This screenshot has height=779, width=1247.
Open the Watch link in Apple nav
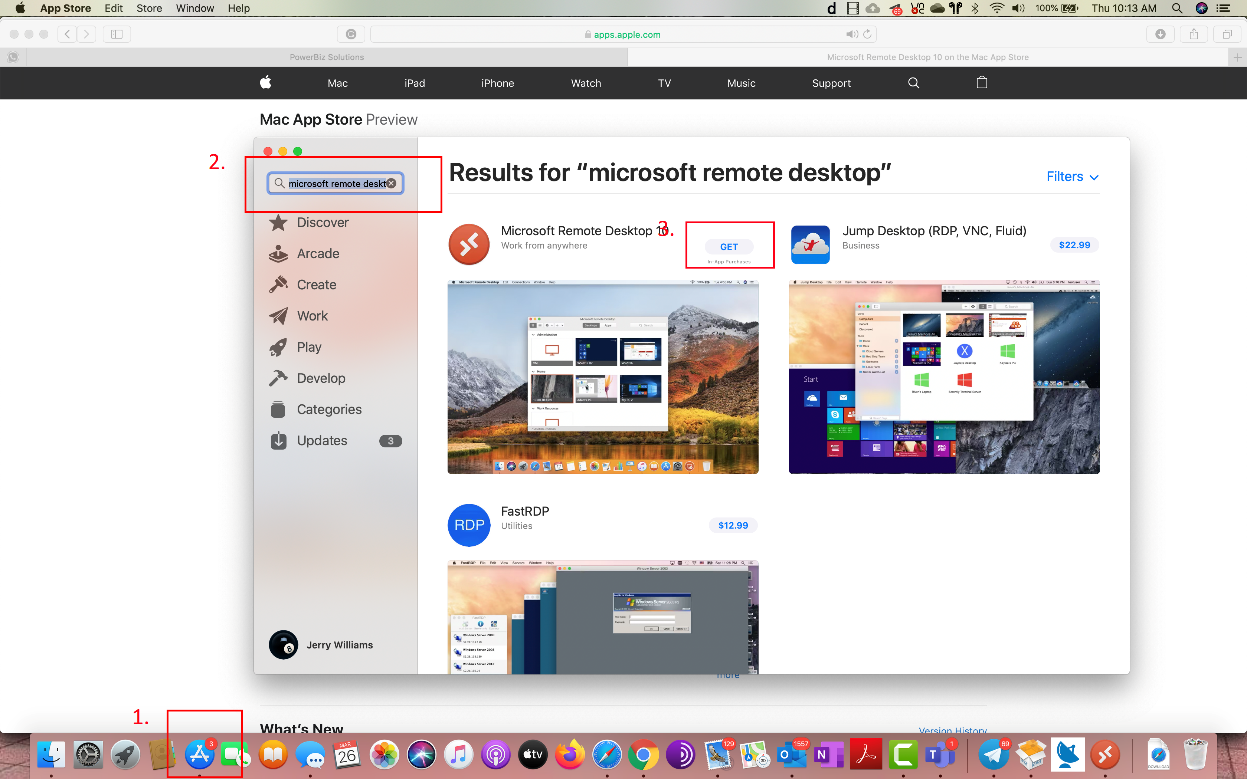click(x=586, y=83)
